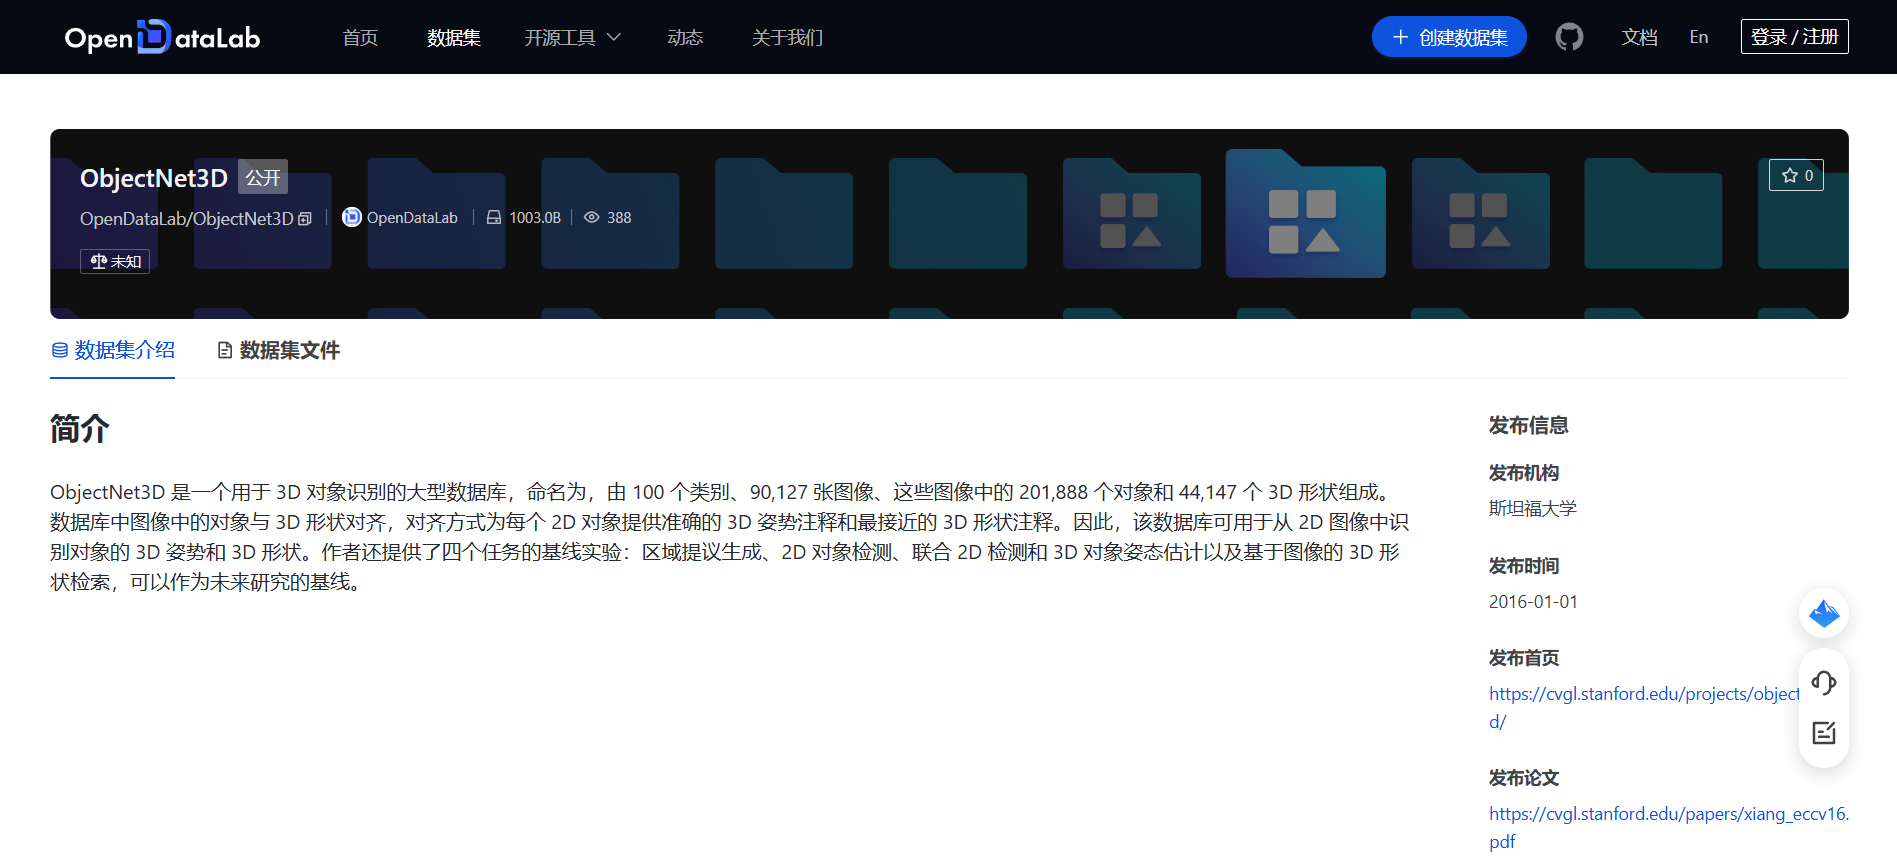Open the feedback form icon

coord(1824,733)
